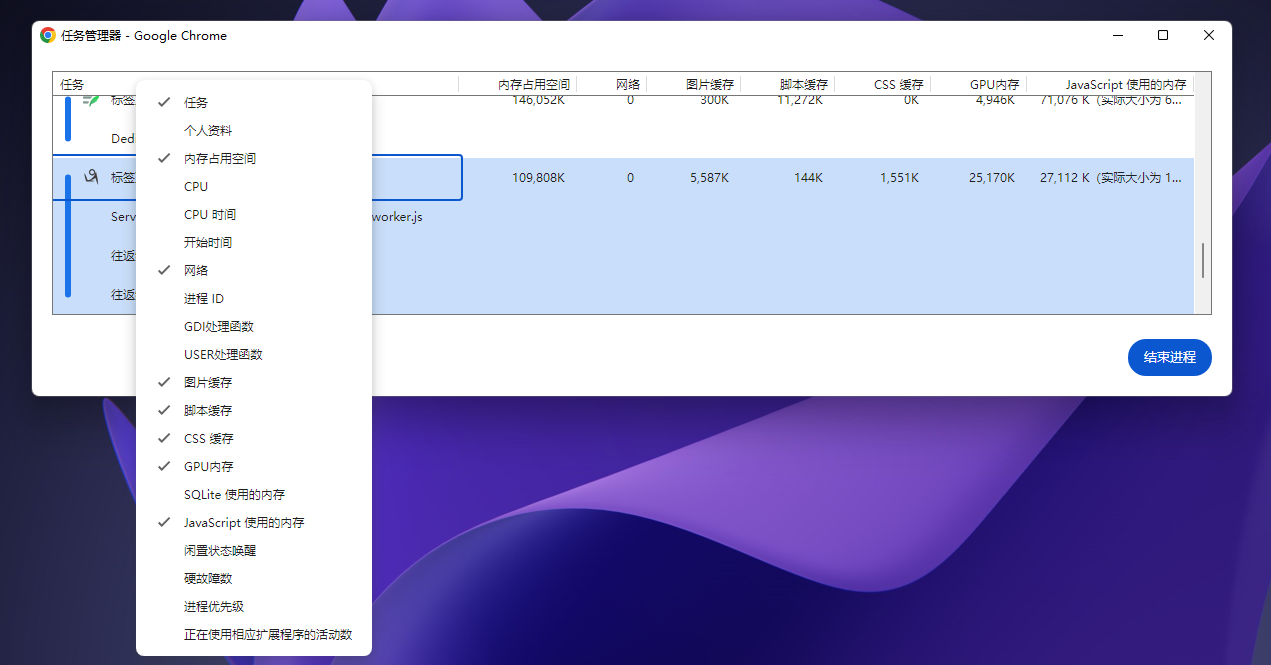Uncheck 脚本缓存 in the context menu
The width and height of the screenshot is (1271, 665).
coord(254,410)
